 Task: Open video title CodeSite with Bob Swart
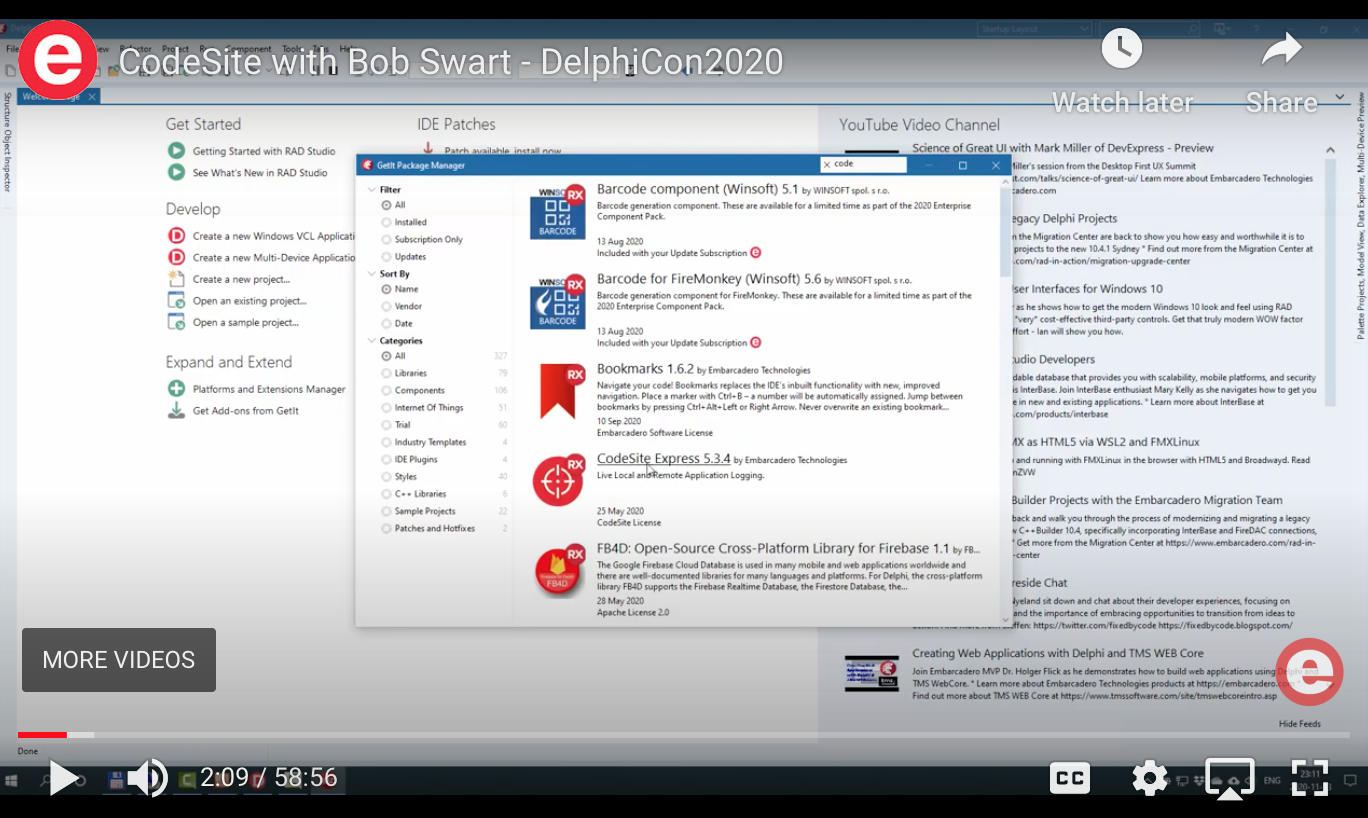[x=451, y=62]
